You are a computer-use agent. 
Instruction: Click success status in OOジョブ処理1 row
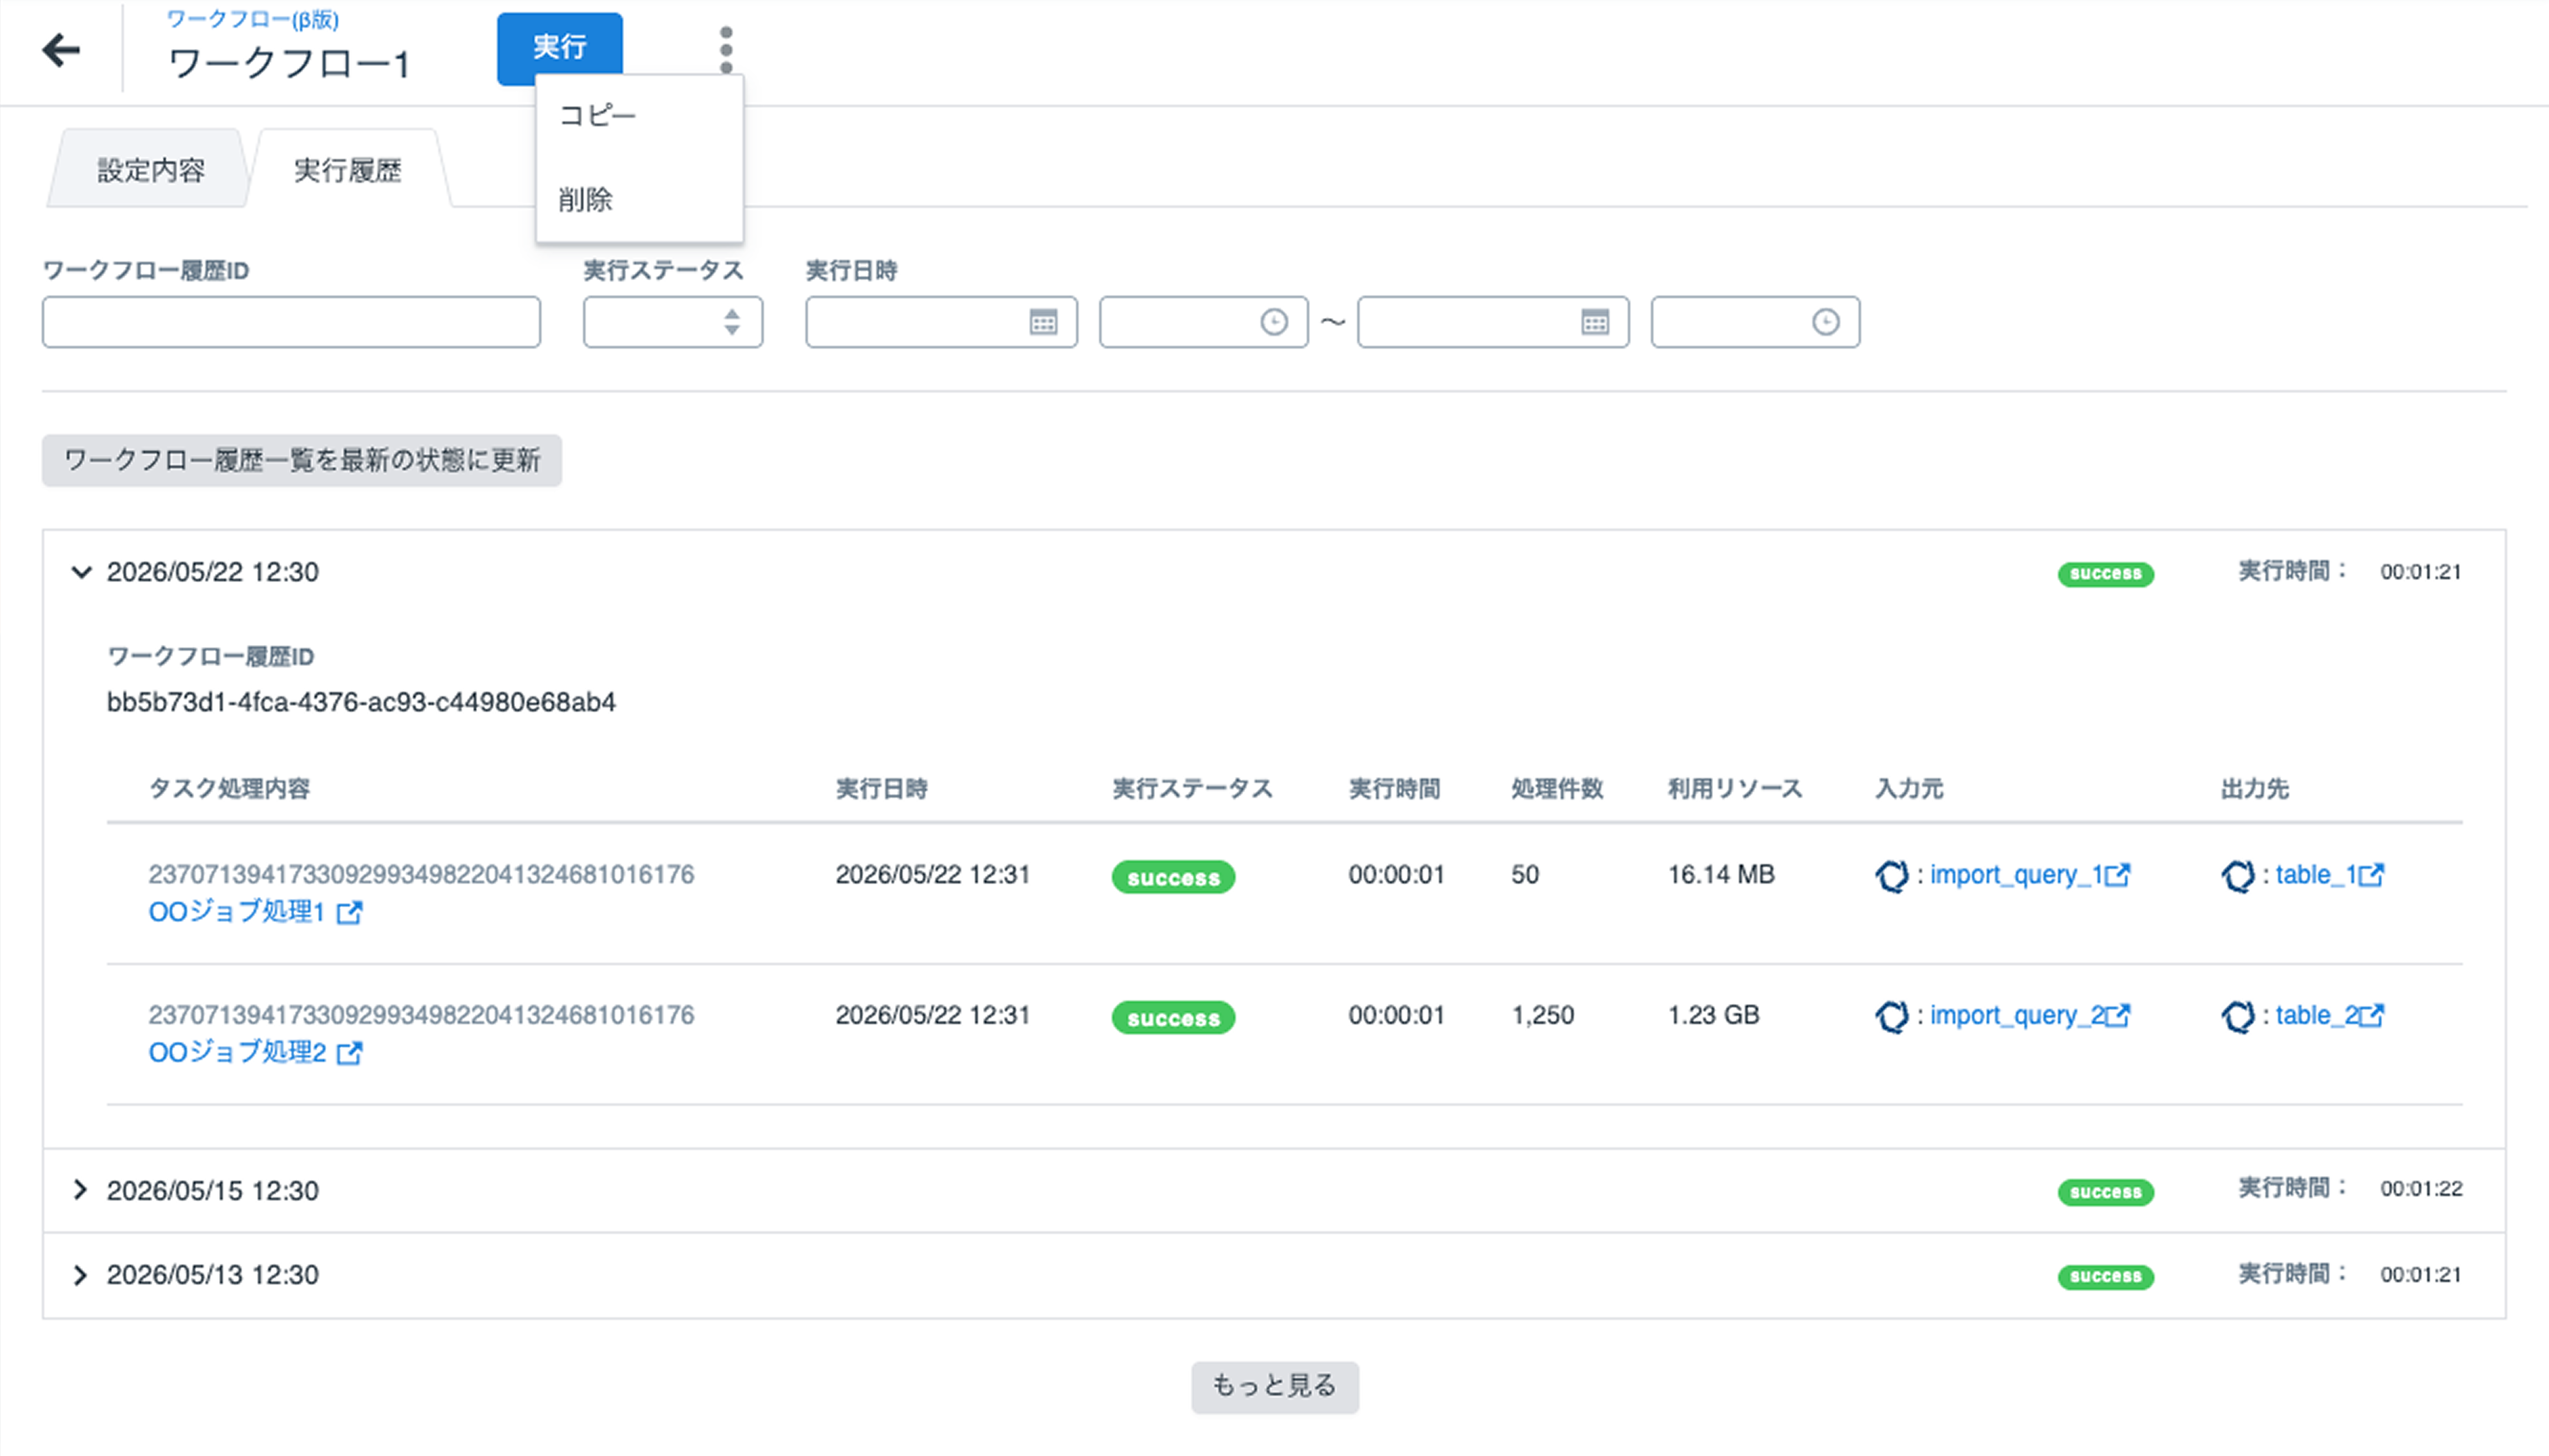pos(1173,877)
